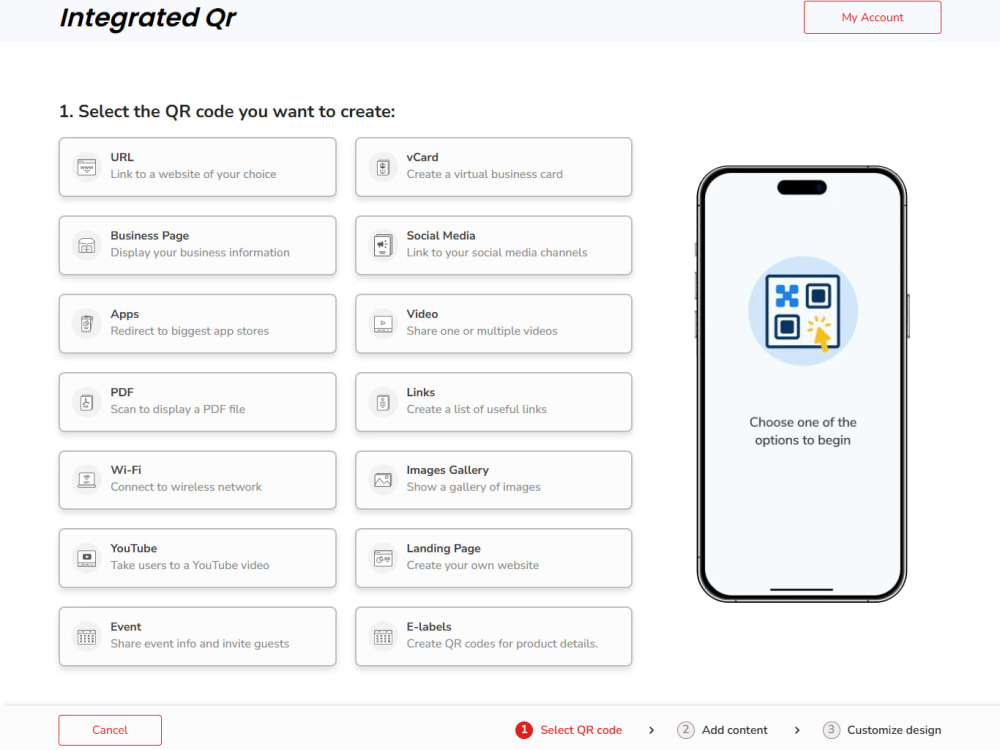1000x750 pixels.
Task: Select the Business Page title
Action: point(149,235)
